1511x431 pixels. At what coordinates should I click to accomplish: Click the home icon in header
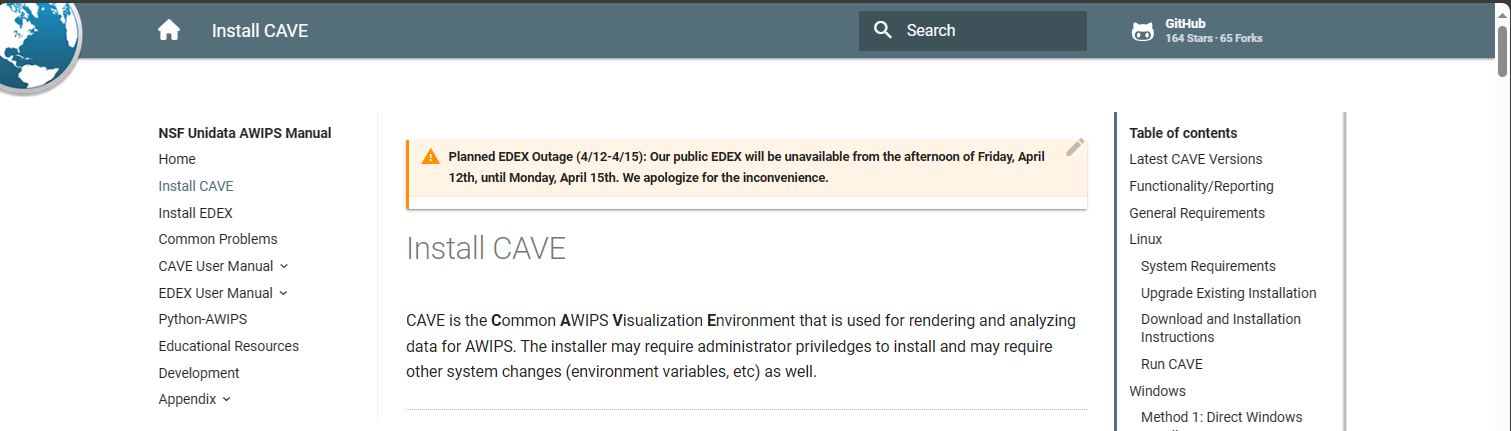click(169, 31)
